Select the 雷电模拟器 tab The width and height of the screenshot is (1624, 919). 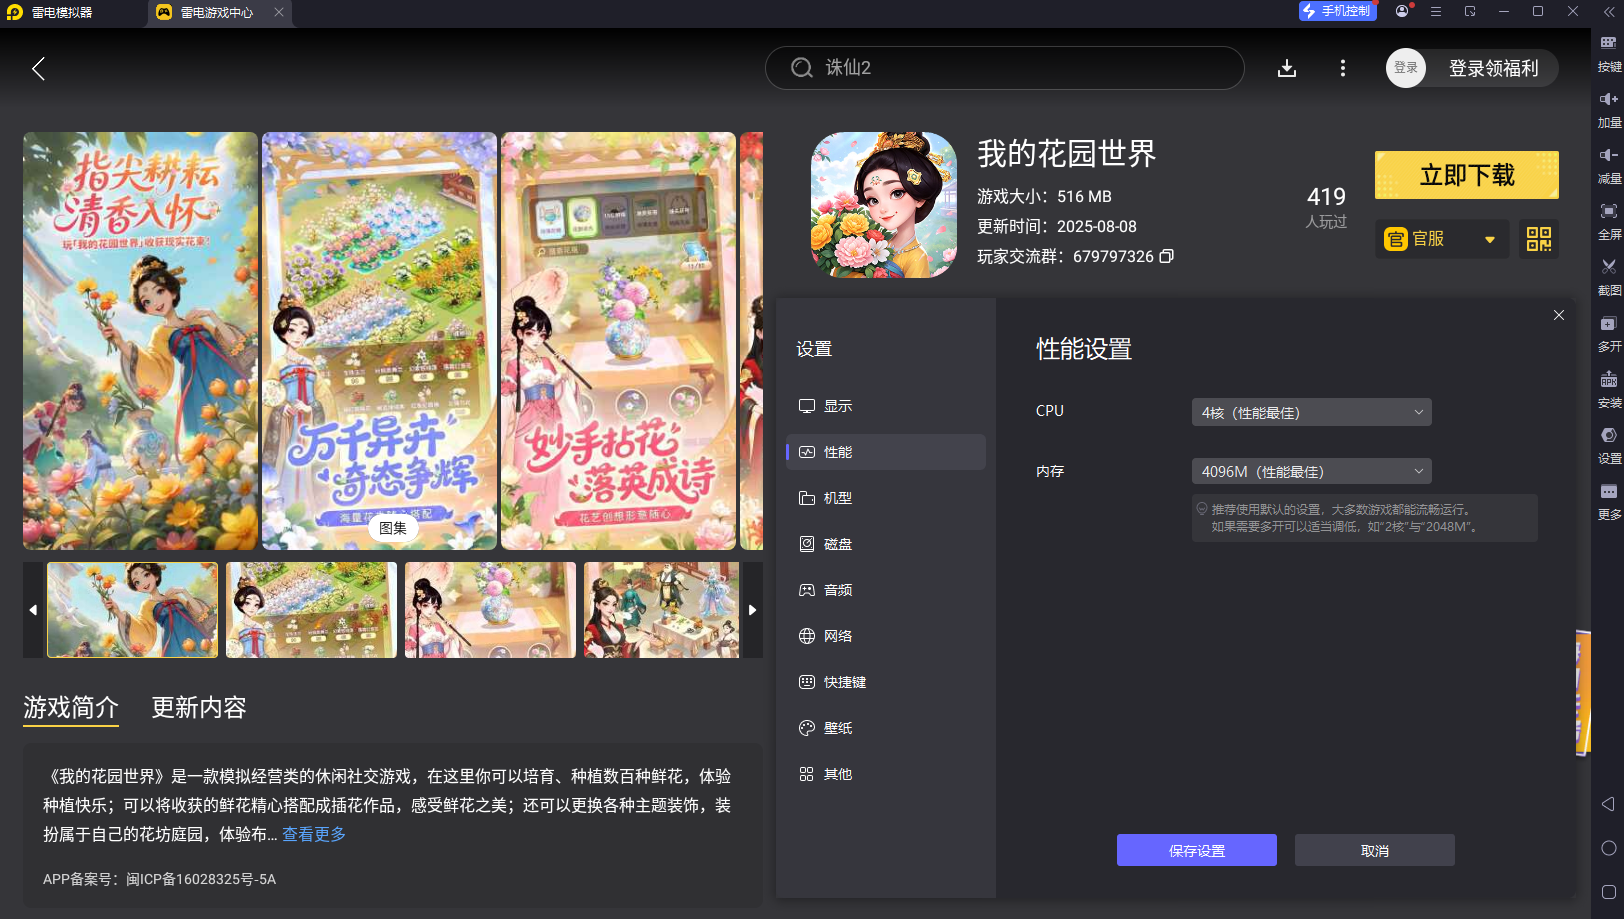(x=60, y=13)
